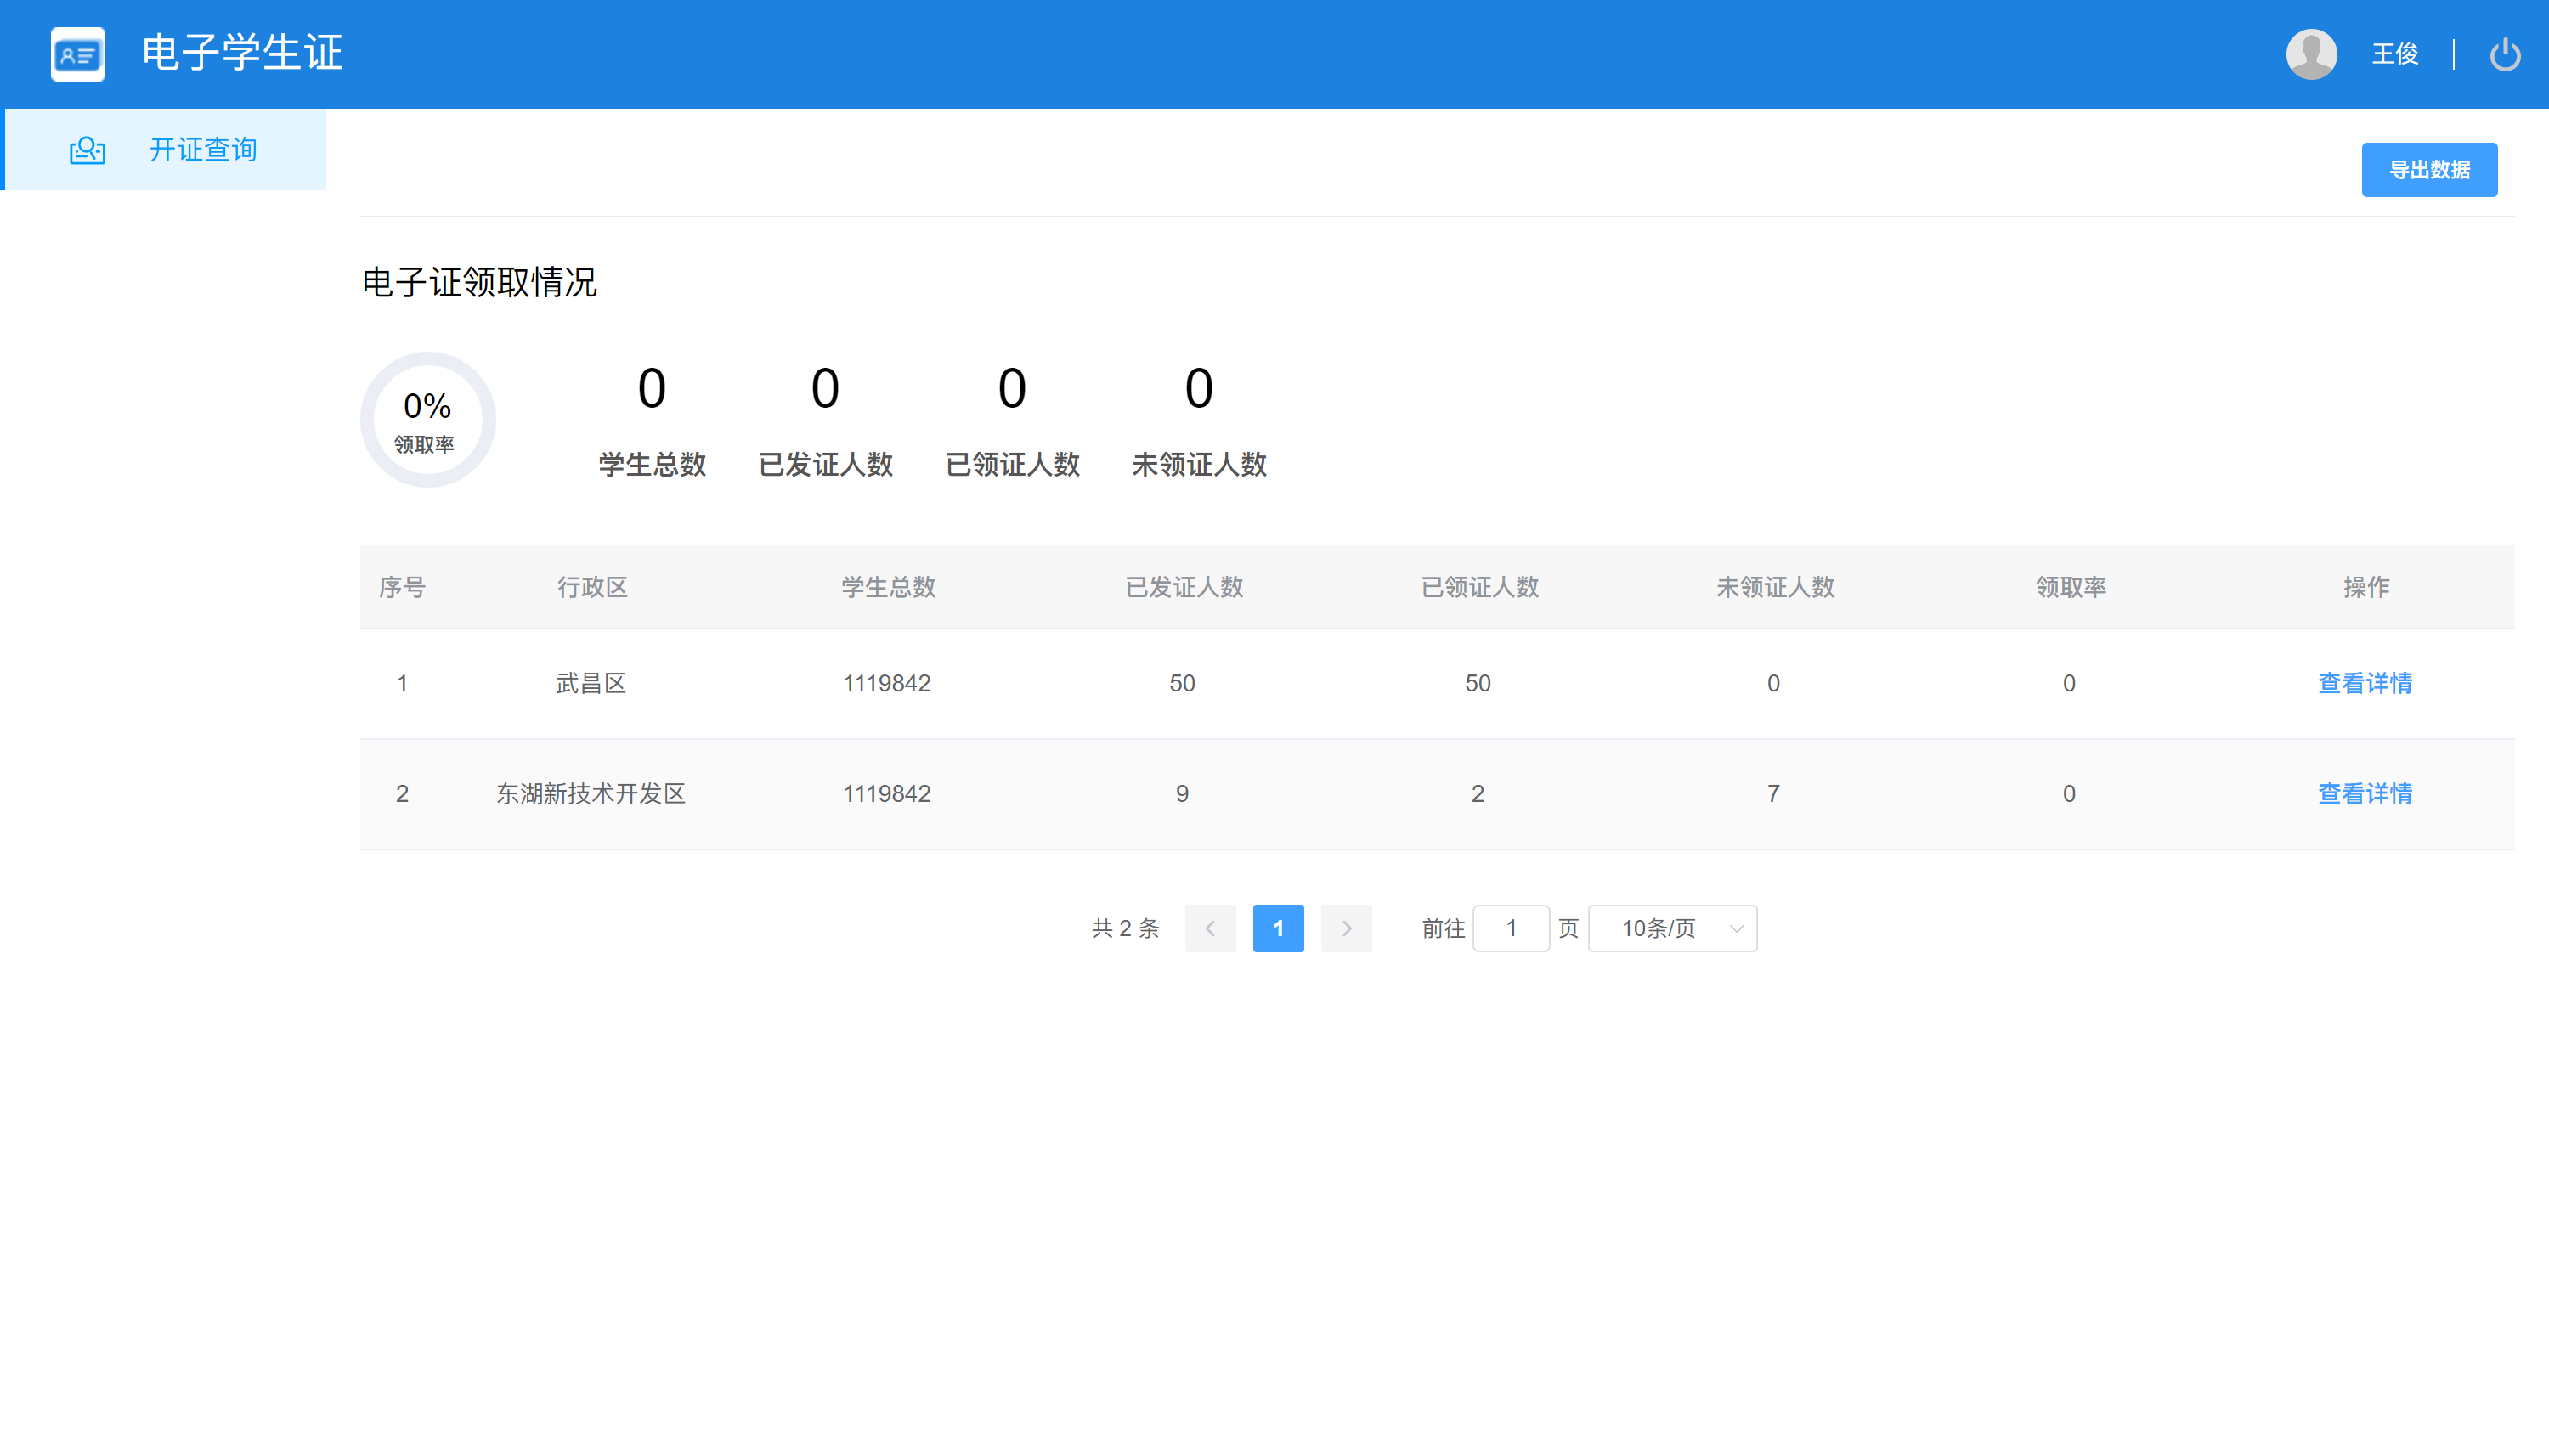The image size is (2549, 1456).
Task: Click username 王俊 in header
Action: (x=2395, y=54)
